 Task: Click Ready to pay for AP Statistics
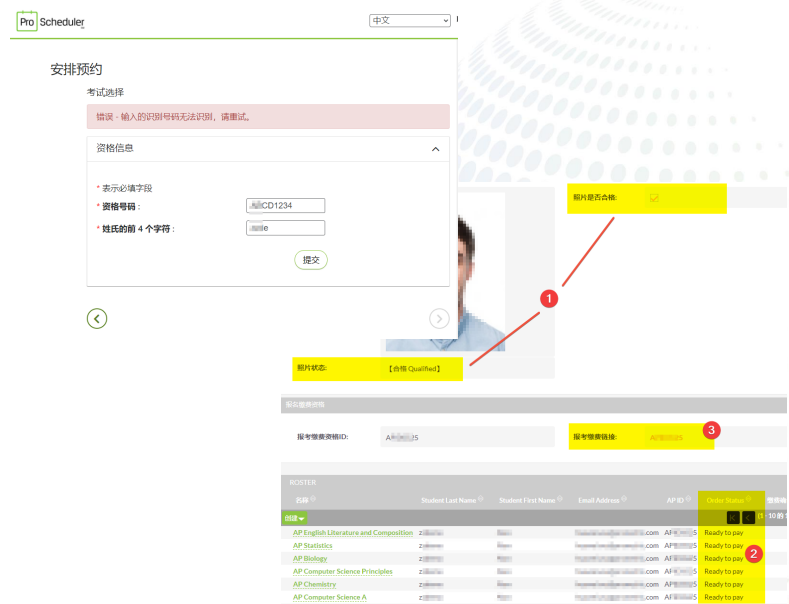coord(724,546)
